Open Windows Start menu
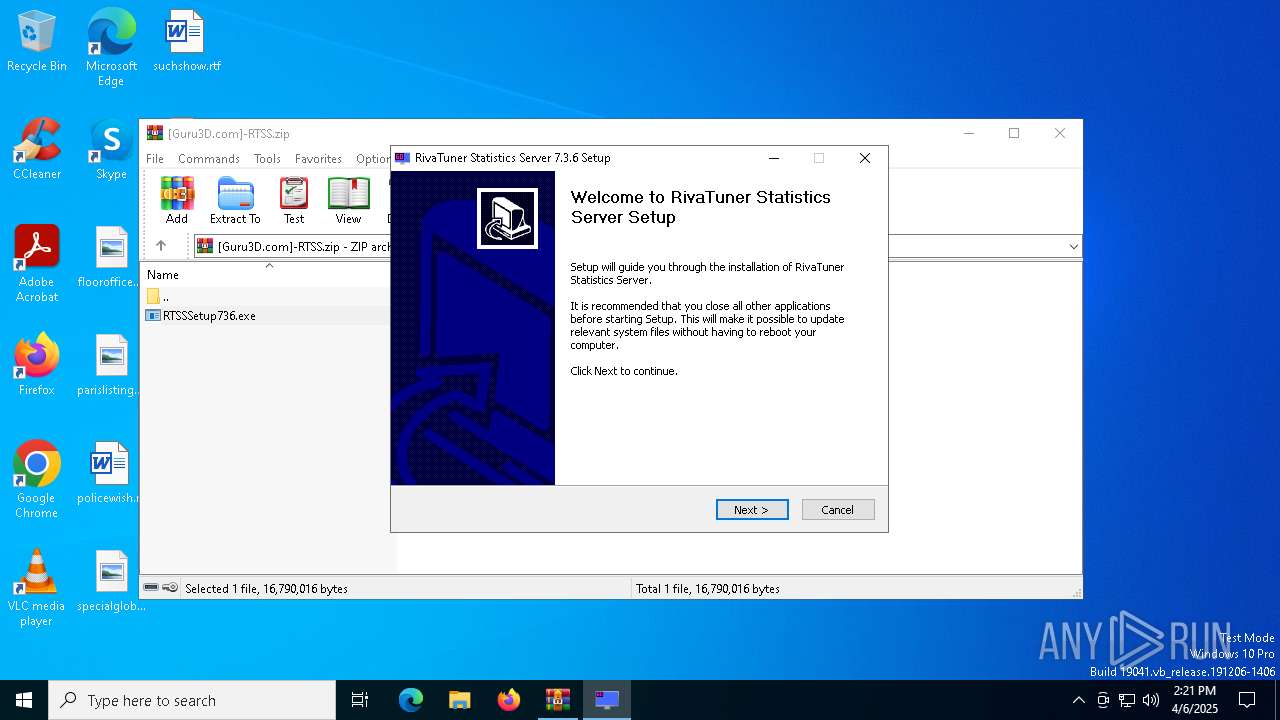Viewport: 1280px width, 720px height. point(24,700)
